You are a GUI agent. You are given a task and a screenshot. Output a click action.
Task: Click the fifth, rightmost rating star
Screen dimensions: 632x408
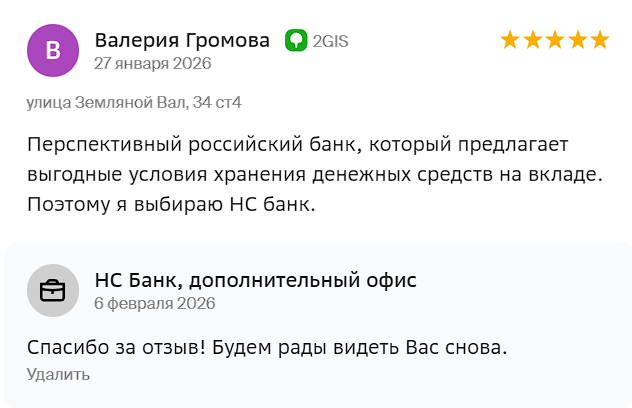click(x=599, y=40)
